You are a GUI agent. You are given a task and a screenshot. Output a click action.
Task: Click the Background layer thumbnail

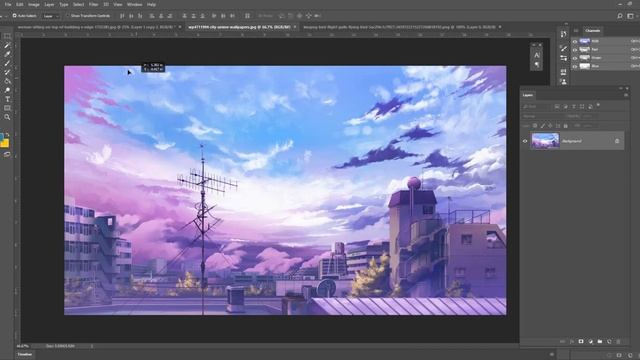tap(545, 141)
